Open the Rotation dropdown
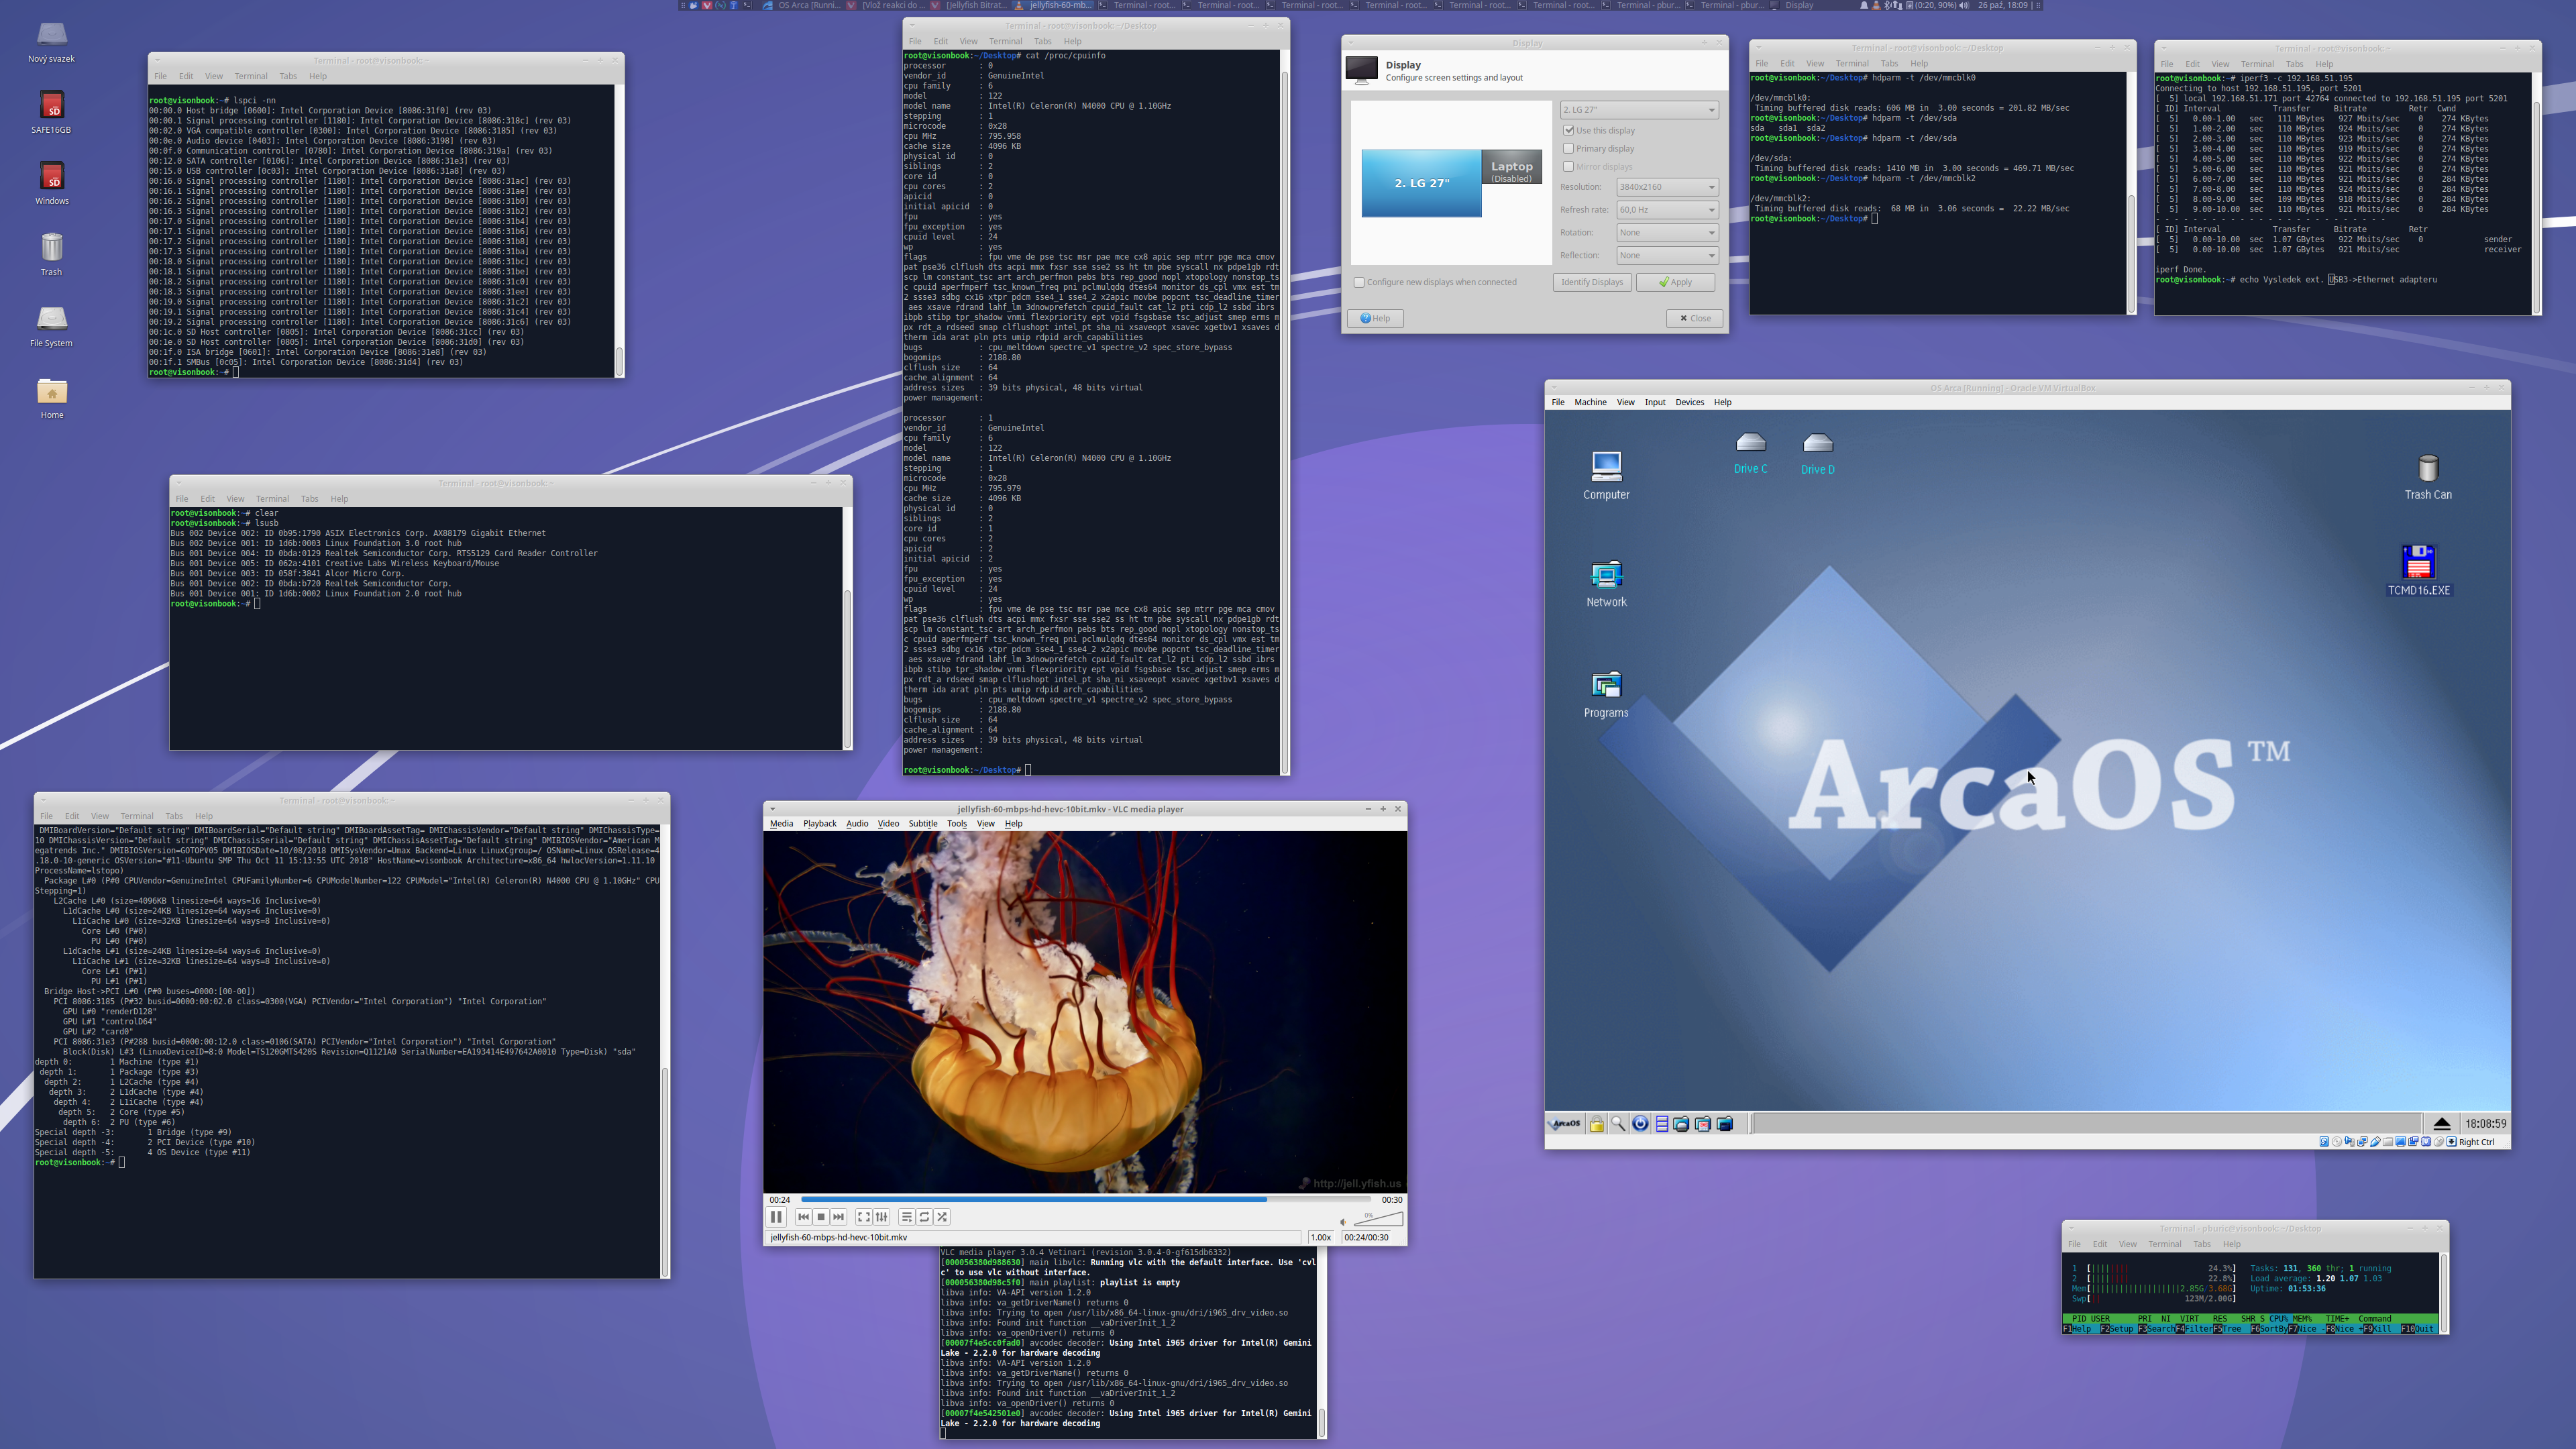The image size is (2576, 1449). (x=1667, y=232)
